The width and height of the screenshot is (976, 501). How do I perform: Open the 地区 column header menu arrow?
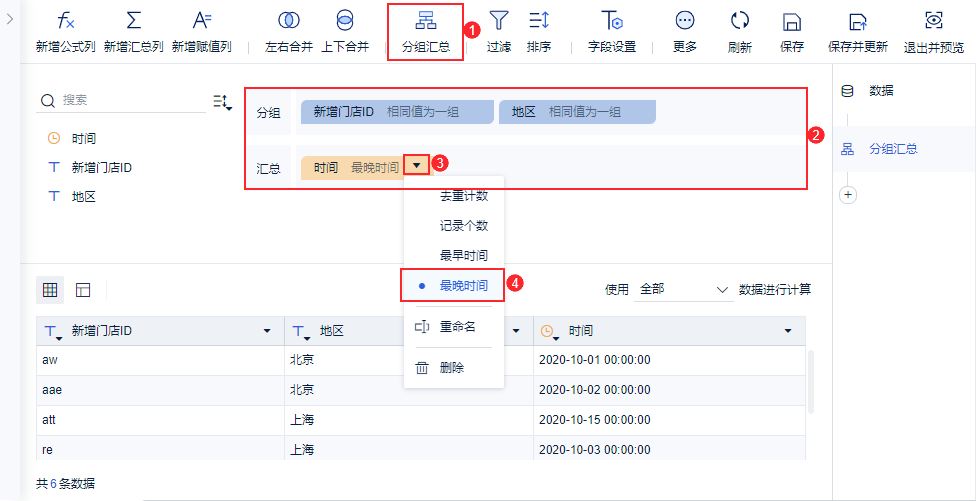[x=515, y=331]
